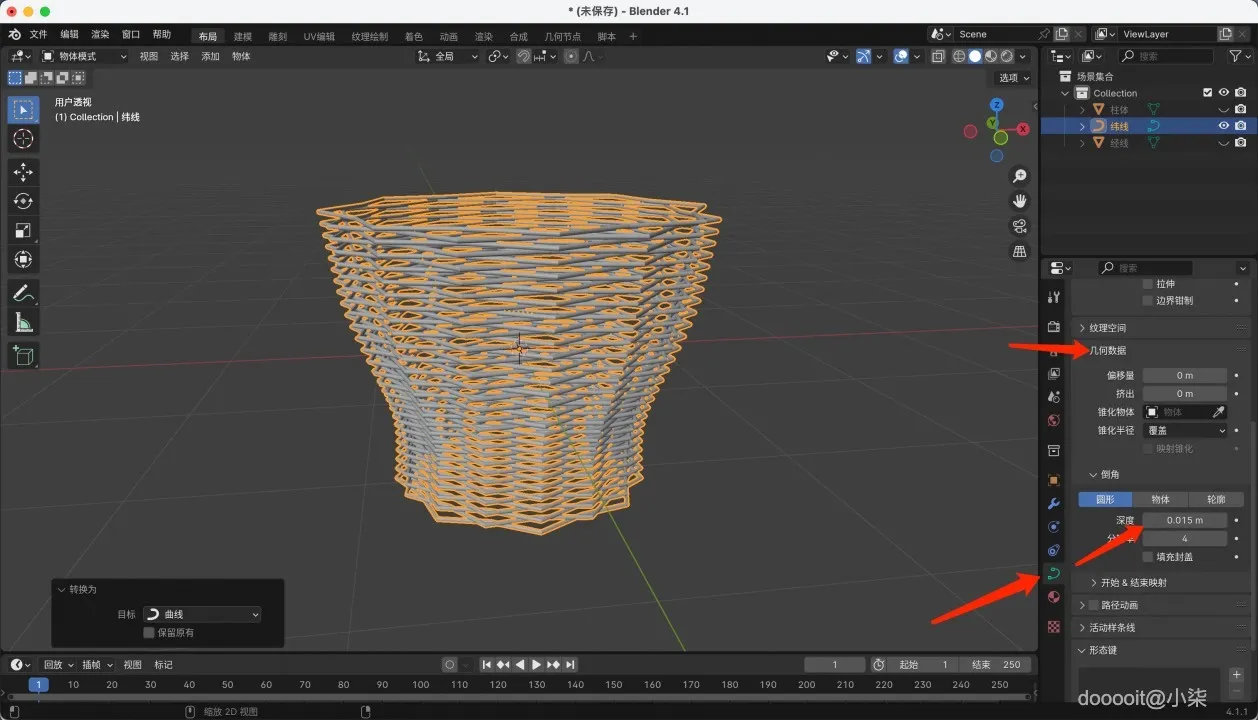Select the 物体 bevel mode button
This screenshot has height=720, width=1258.
pos(1160,499)
